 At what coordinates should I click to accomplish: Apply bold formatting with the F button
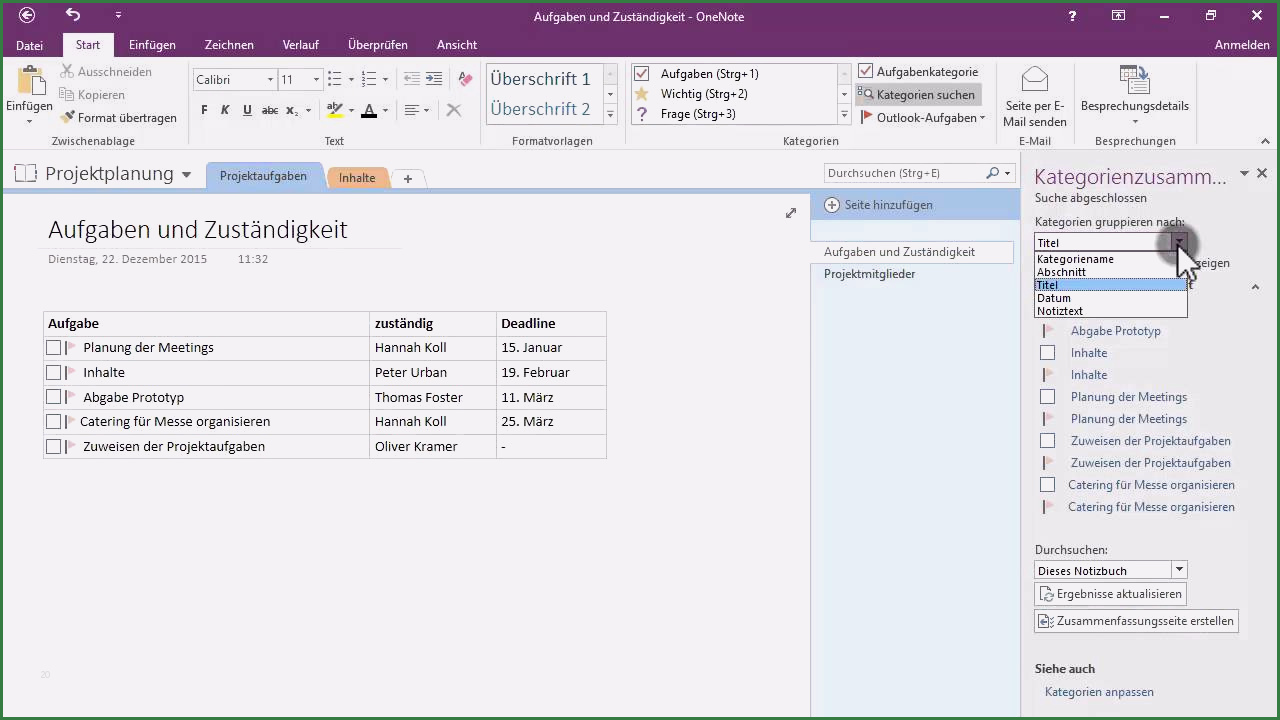(x=204, y=110)
